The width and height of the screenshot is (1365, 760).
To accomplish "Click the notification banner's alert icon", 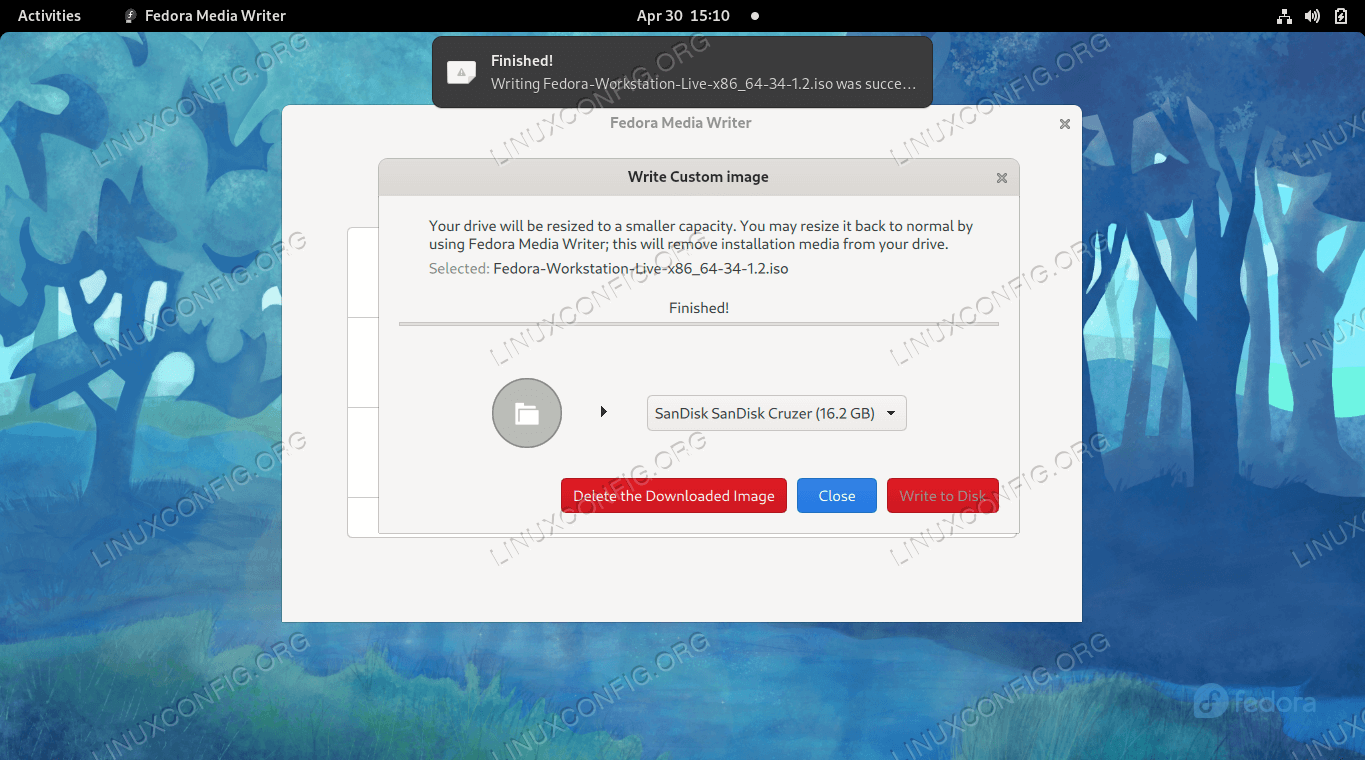I will [x=461, y=72].
